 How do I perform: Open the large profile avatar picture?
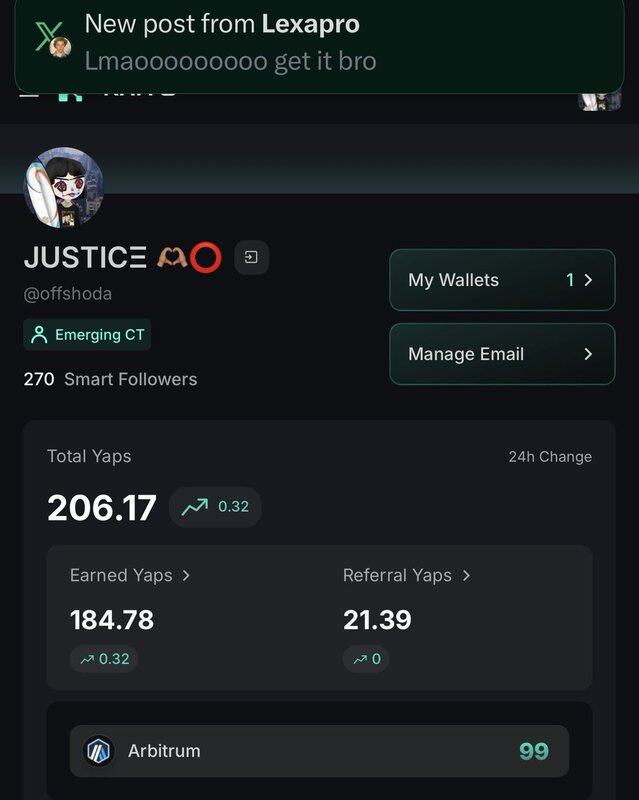(x=63, y=188)
